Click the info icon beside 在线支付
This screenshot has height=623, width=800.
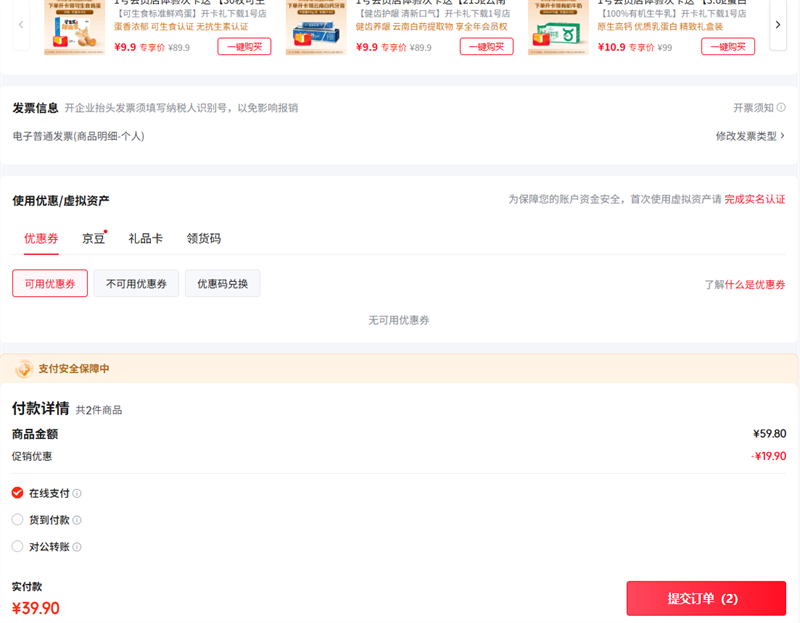coord(77,493)
